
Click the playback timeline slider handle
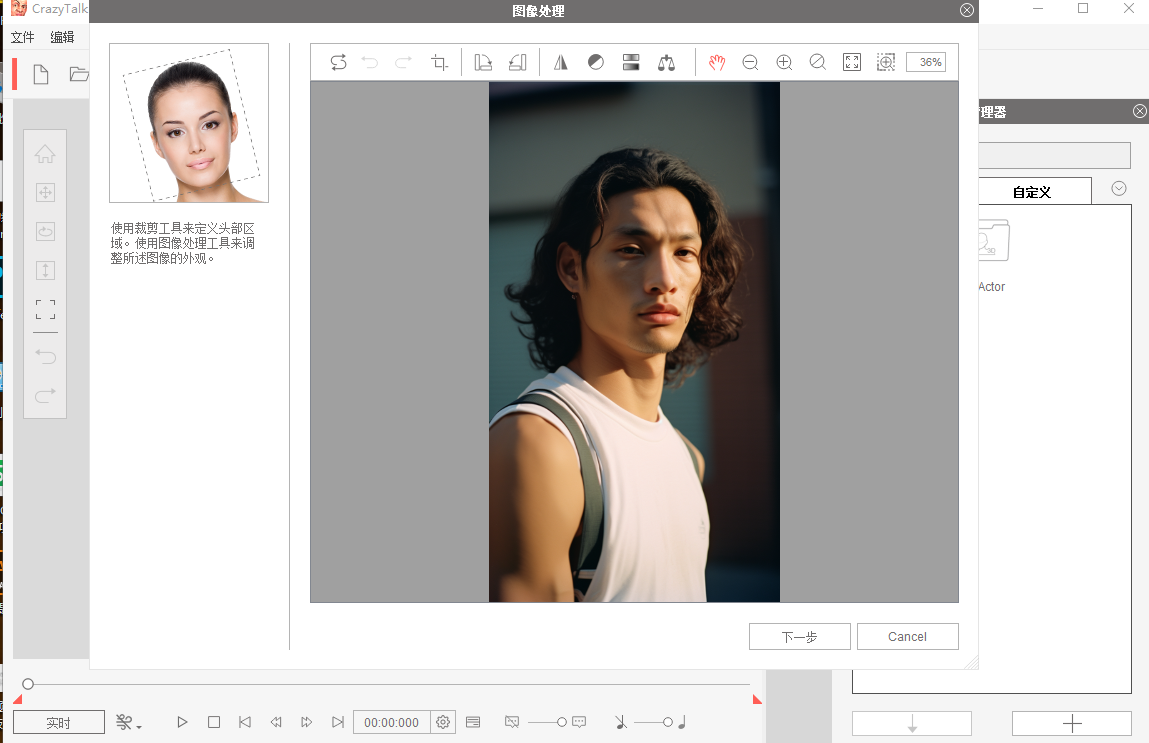(x=28, y=684)
